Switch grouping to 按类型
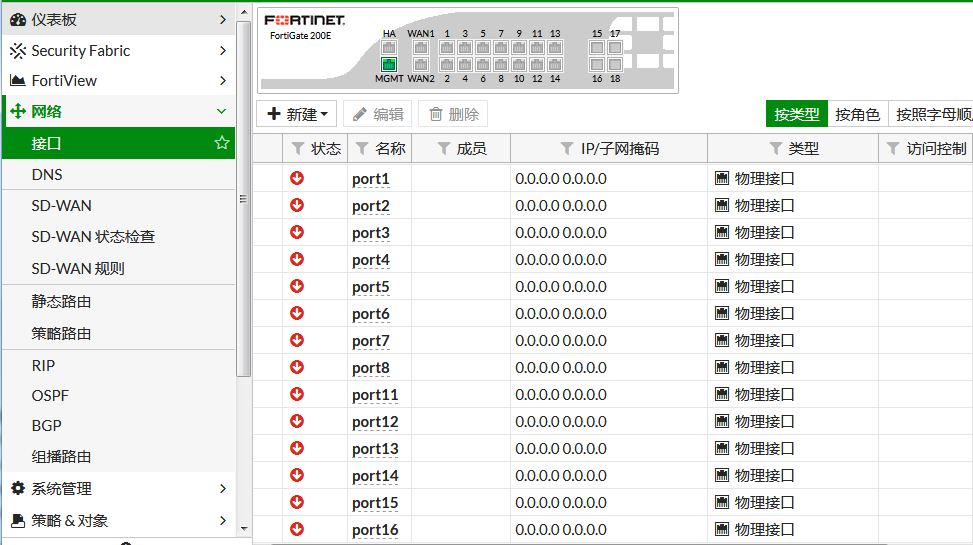The width and height of the screenshot is (973, 545). [x=797, y=114]
